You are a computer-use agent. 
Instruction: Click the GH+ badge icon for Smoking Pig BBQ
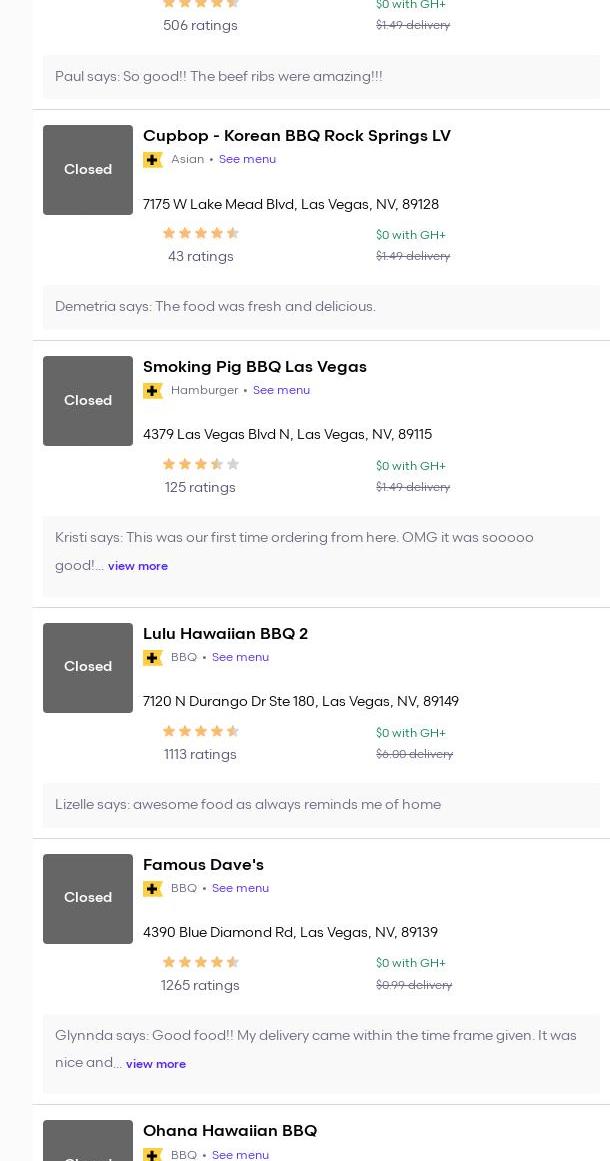pyautogui.click(x=153, y=391)
